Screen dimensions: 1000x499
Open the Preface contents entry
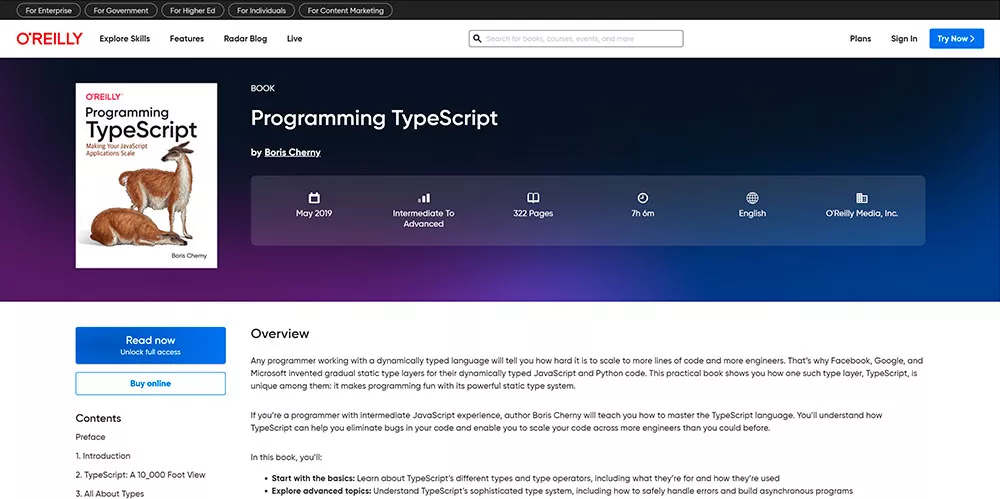point(91,437)
